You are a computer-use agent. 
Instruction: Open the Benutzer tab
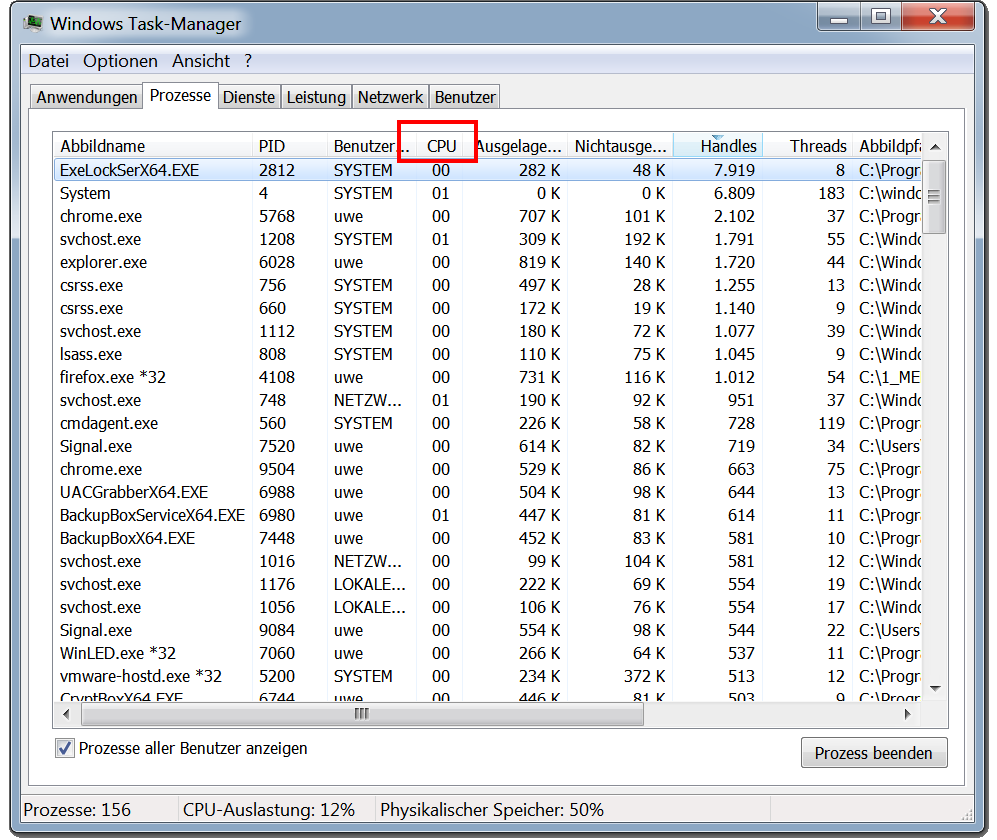tap(465, 97)
